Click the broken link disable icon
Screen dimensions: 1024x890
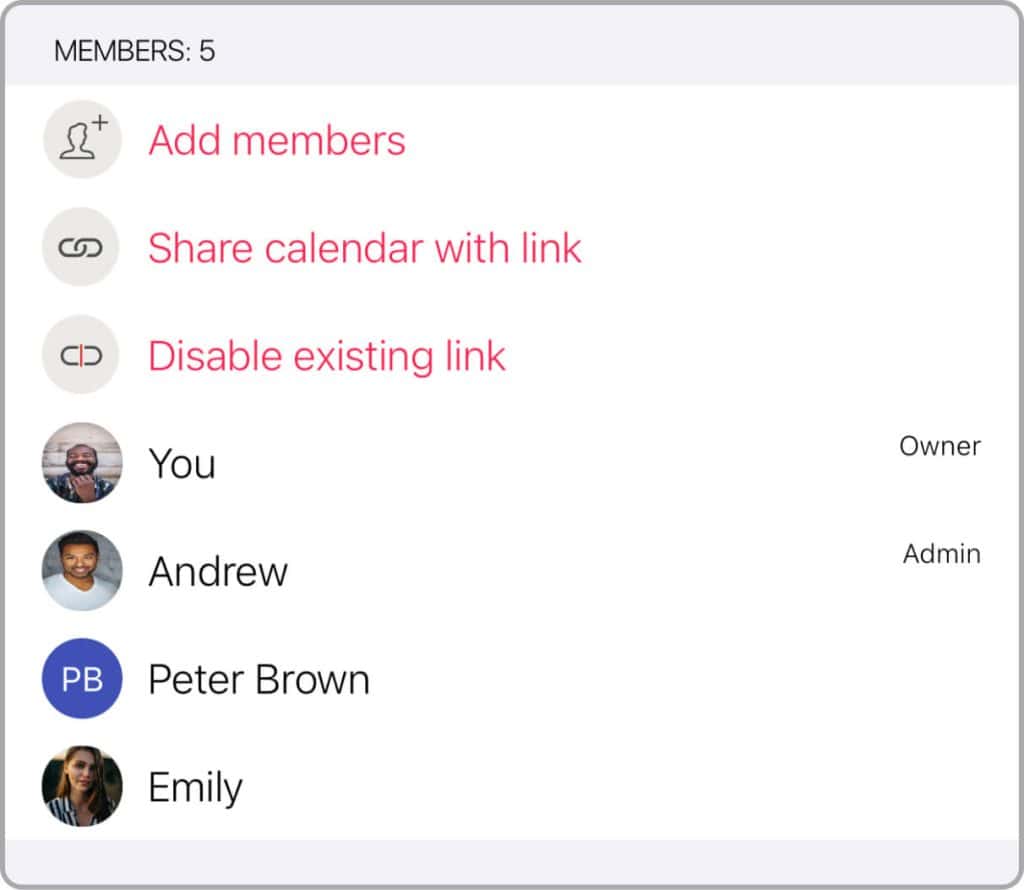tap(81, 355)
